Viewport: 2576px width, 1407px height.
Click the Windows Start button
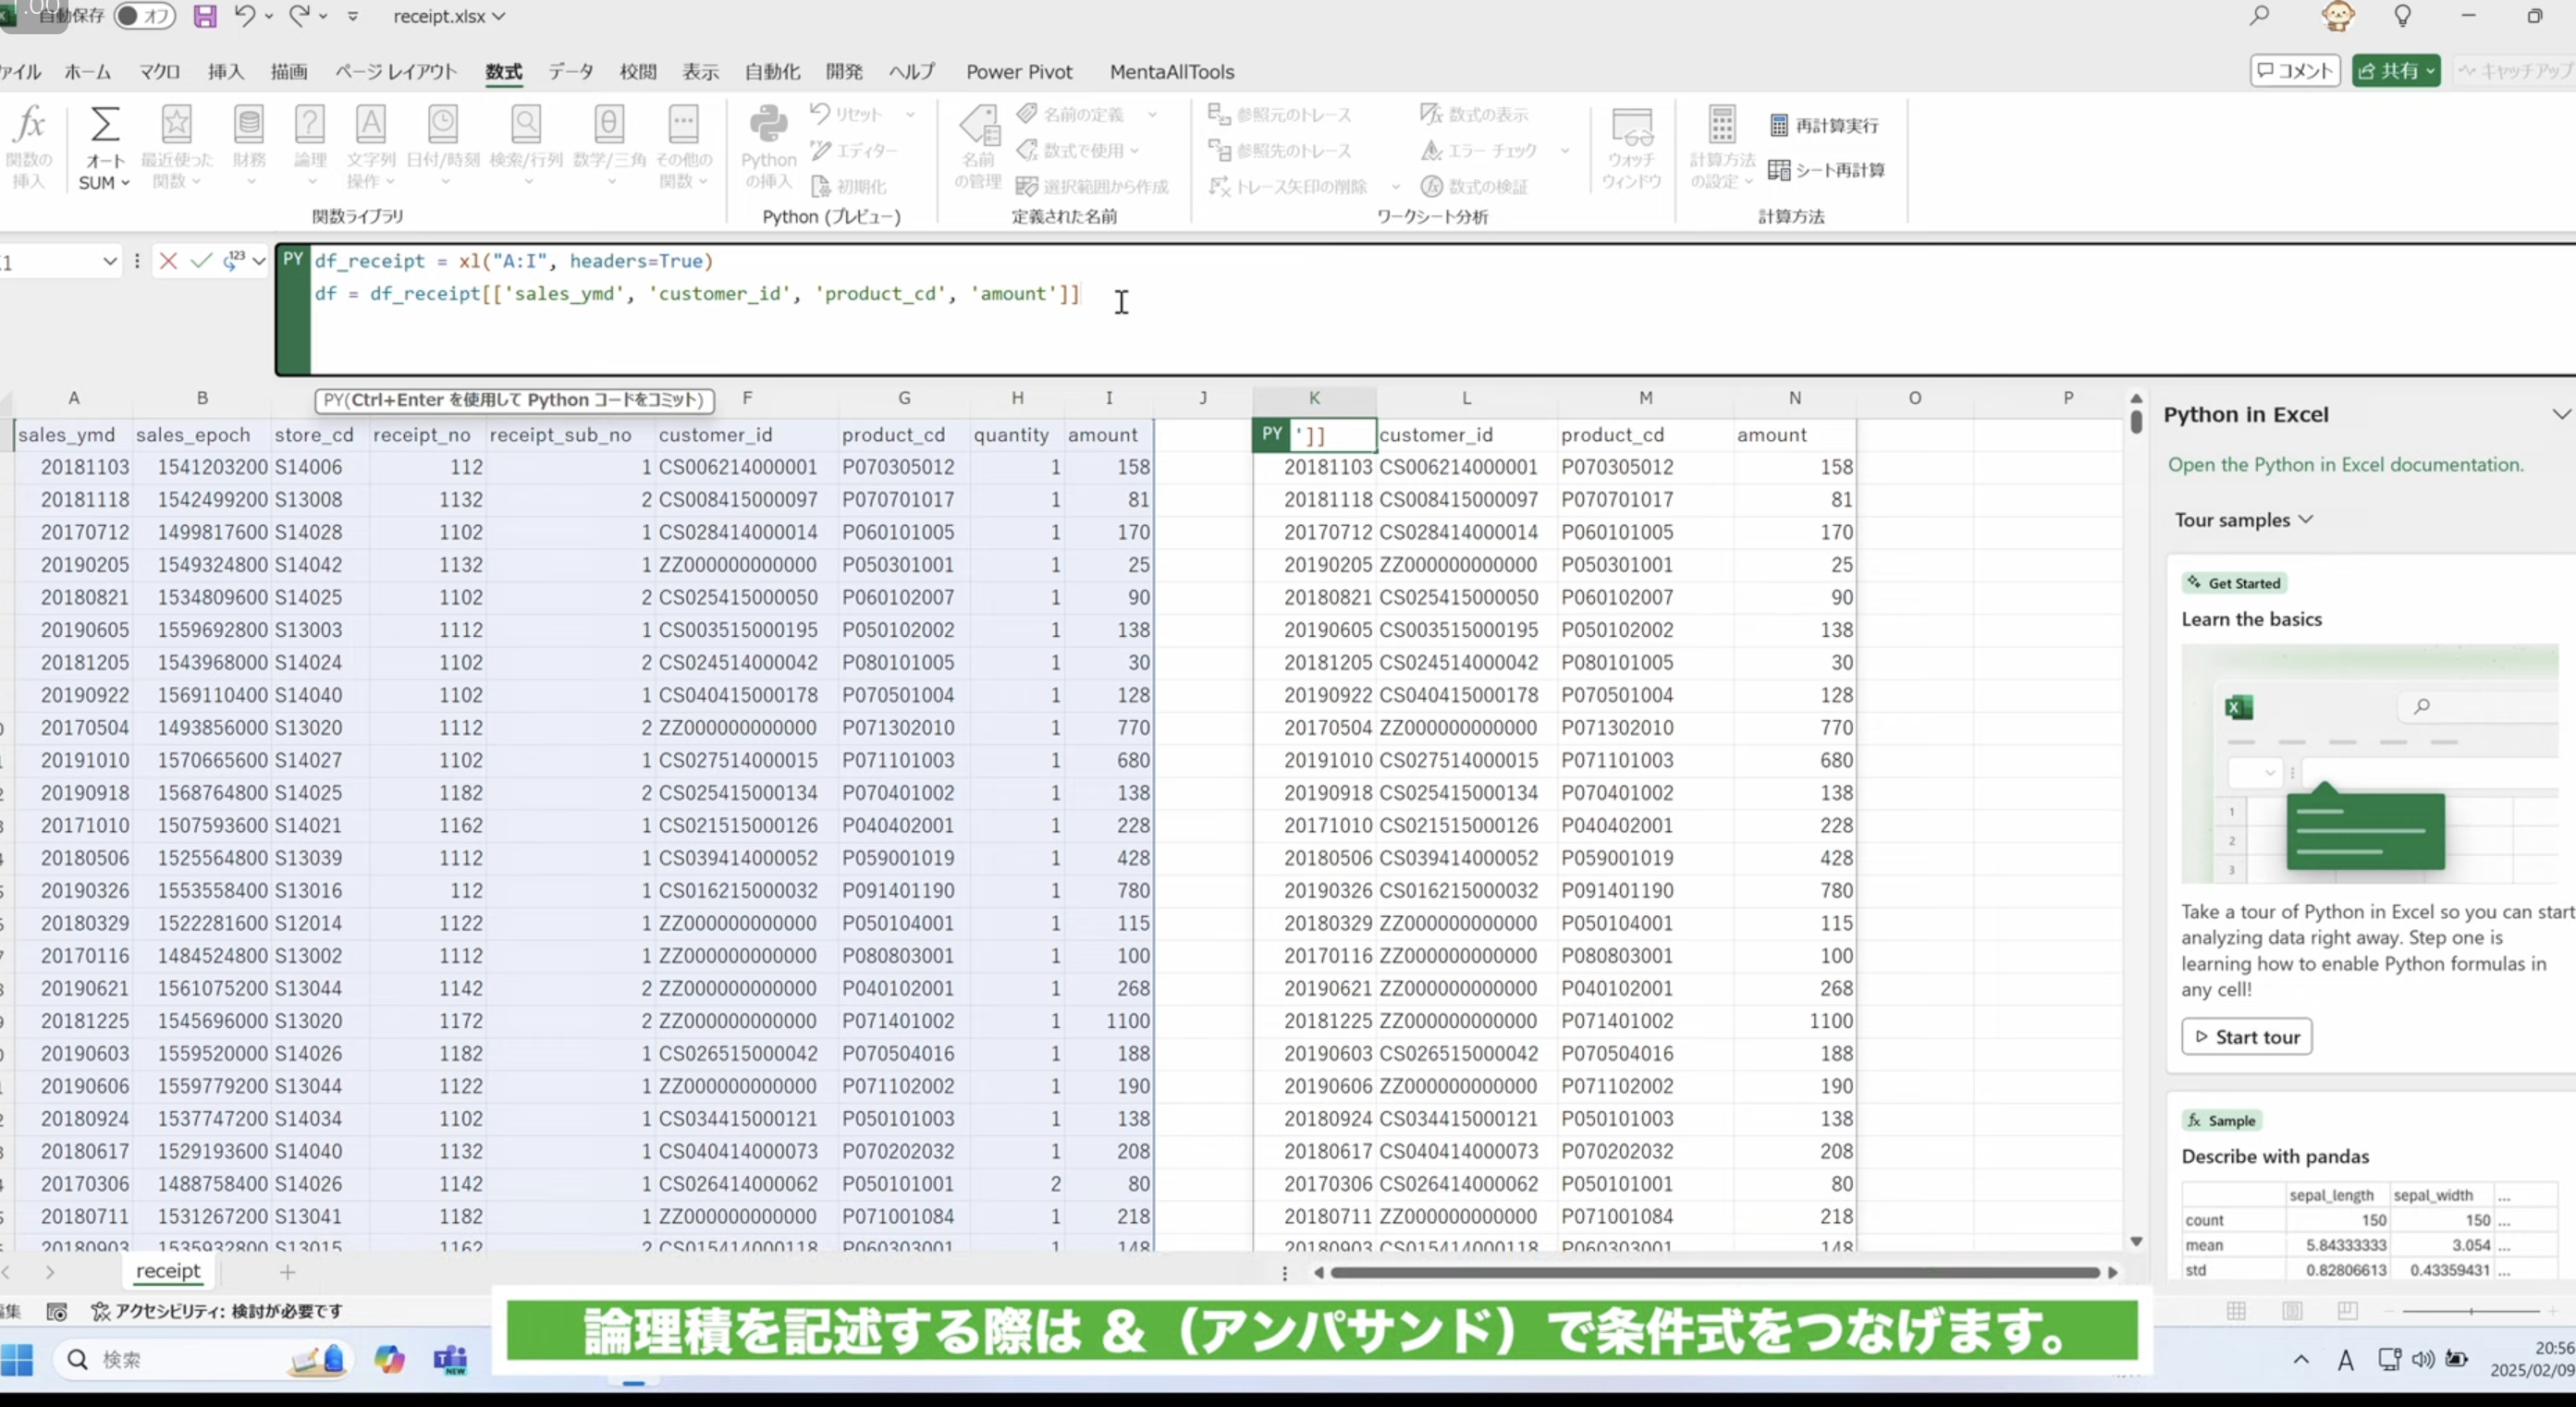point(17,1359)
